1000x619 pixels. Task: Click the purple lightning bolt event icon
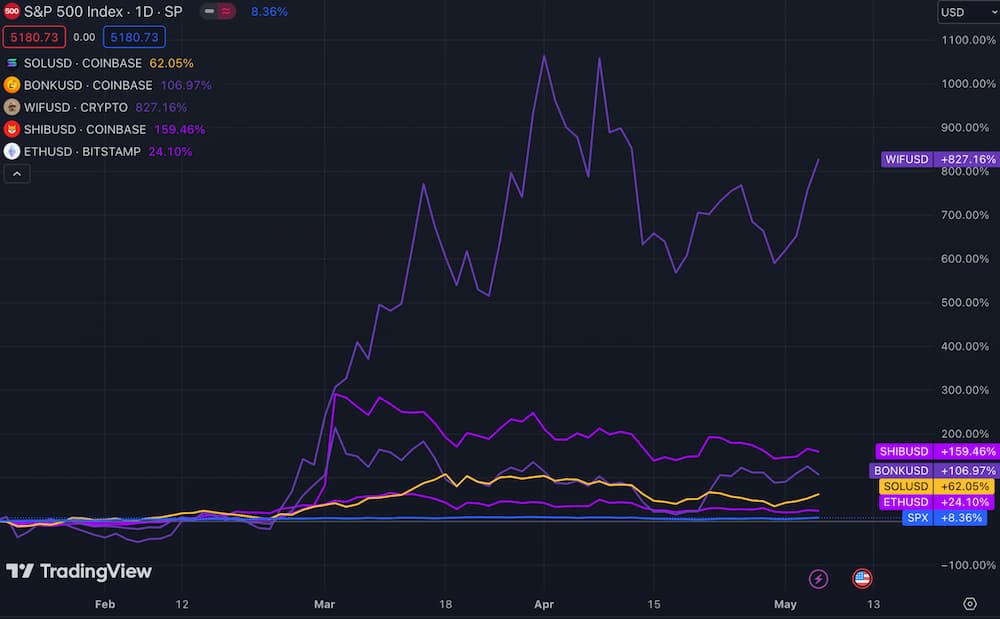click(x=819, y=578)
